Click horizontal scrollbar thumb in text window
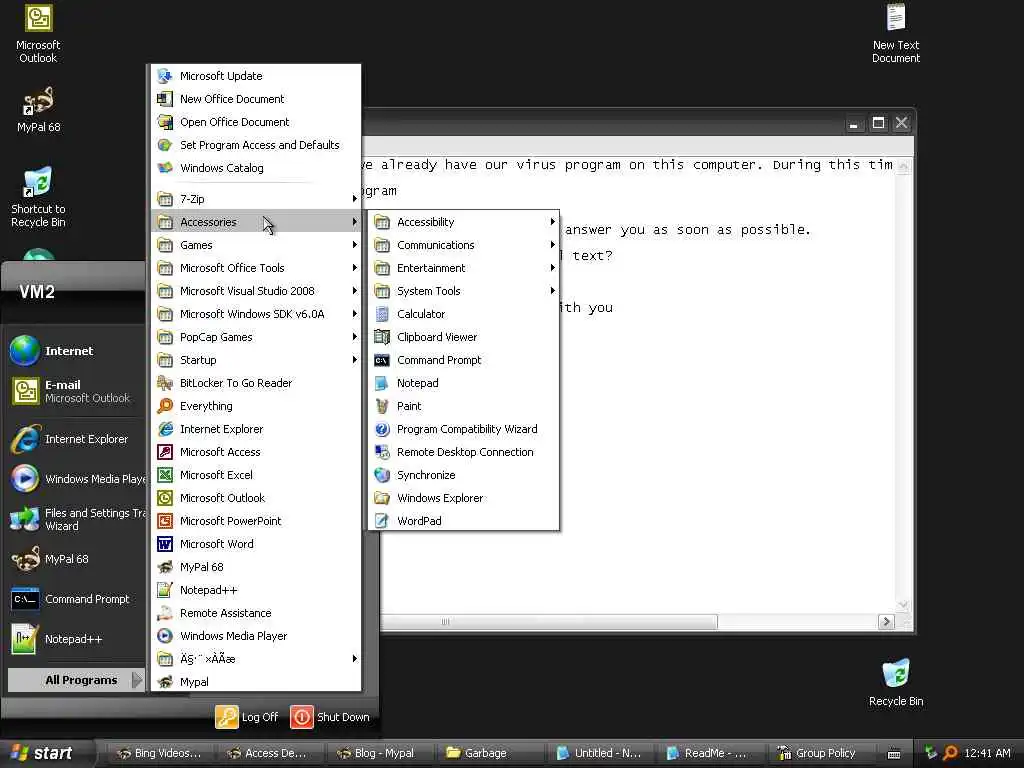Image resolution: width=1024 pixels, height=768 pixels. [x=549, y=622]
